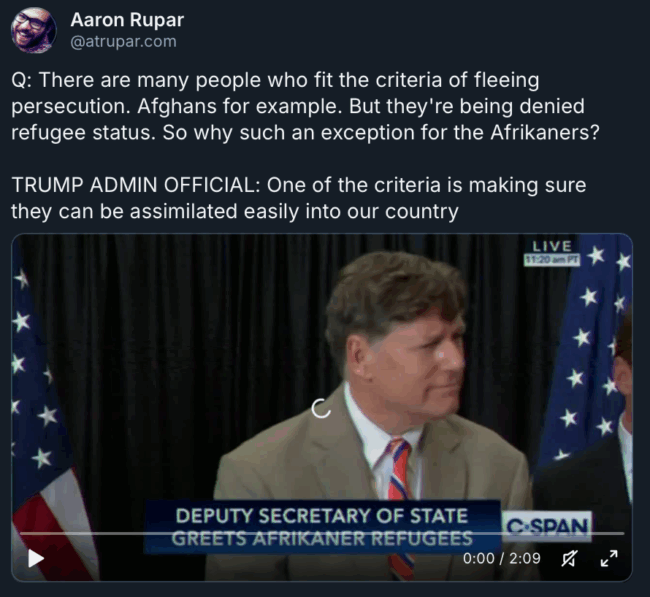Click the GREETS AFRIKANER REFUGEES caption line
Viewport: 650px width, 597px height.
point(322,539)
